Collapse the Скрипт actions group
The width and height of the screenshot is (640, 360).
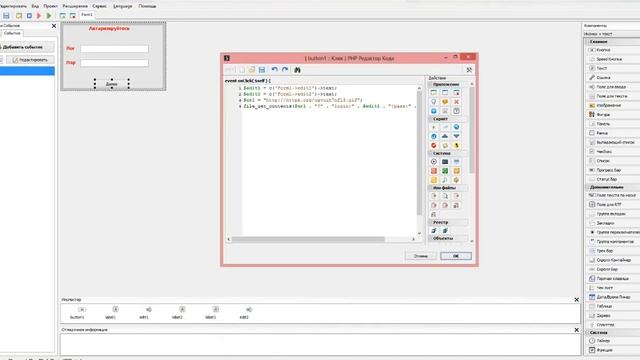[x=448, y=119]
